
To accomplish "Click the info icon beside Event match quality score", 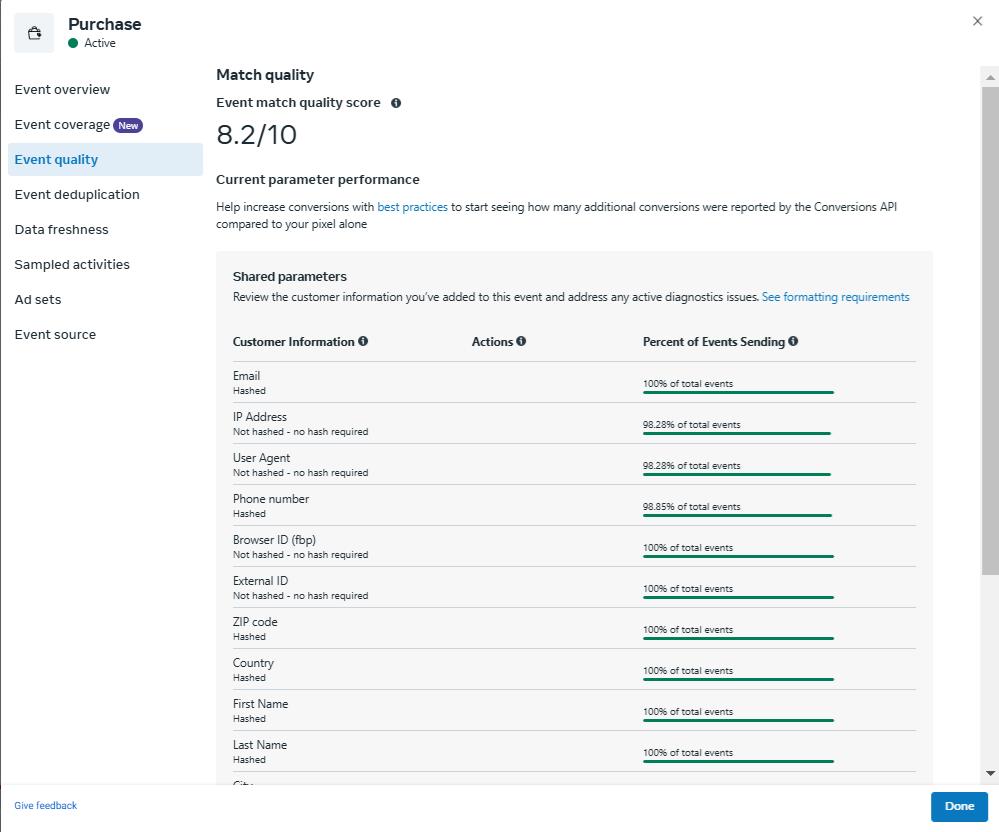I will pos(396,103).
